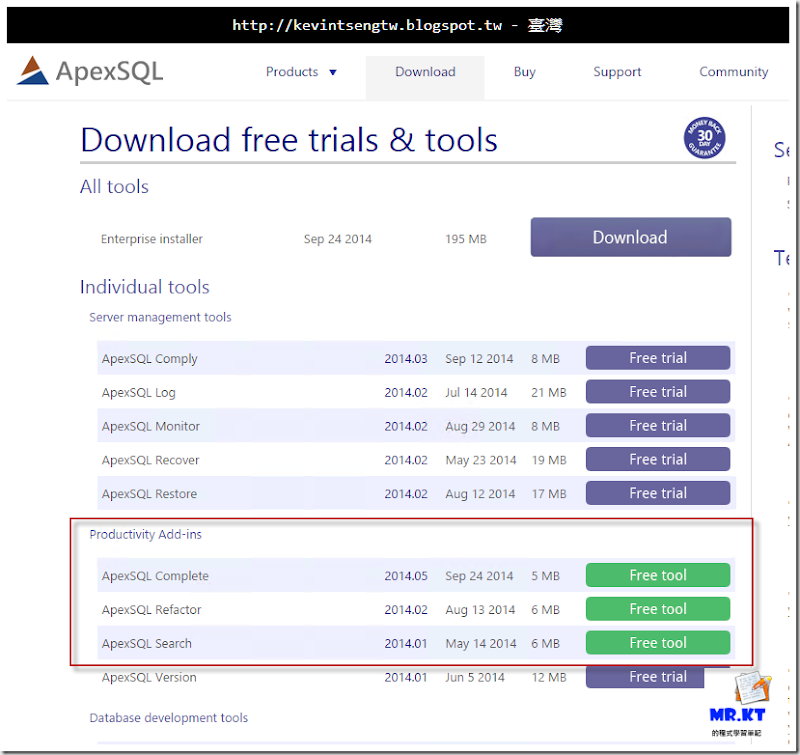
Task: Get the ApexSQL Complete free tool
Action: (657, 575)
